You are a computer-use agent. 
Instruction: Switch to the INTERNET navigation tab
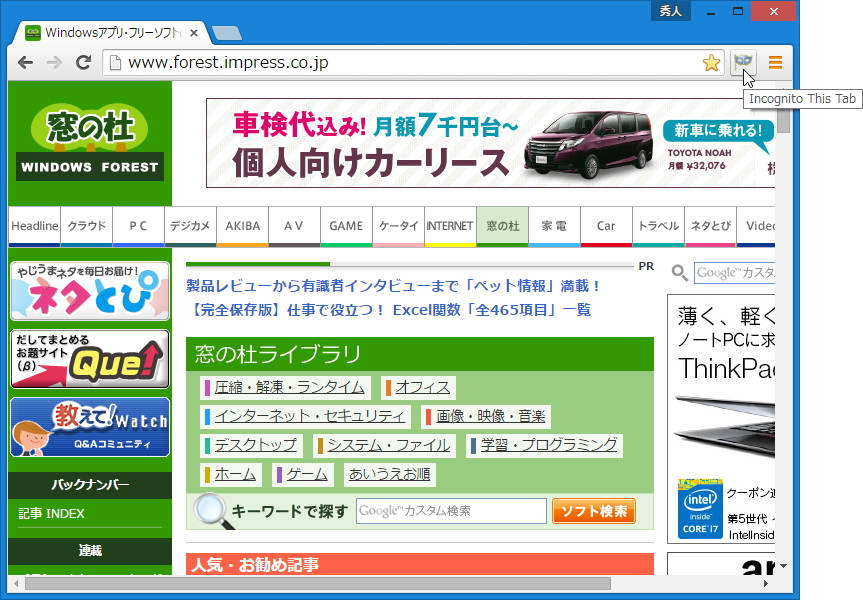coord(450,226)
